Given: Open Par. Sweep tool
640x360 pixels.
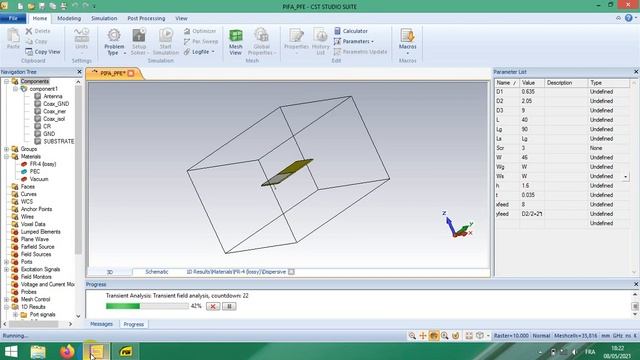Looking at the screenshot, I should 201,41.
